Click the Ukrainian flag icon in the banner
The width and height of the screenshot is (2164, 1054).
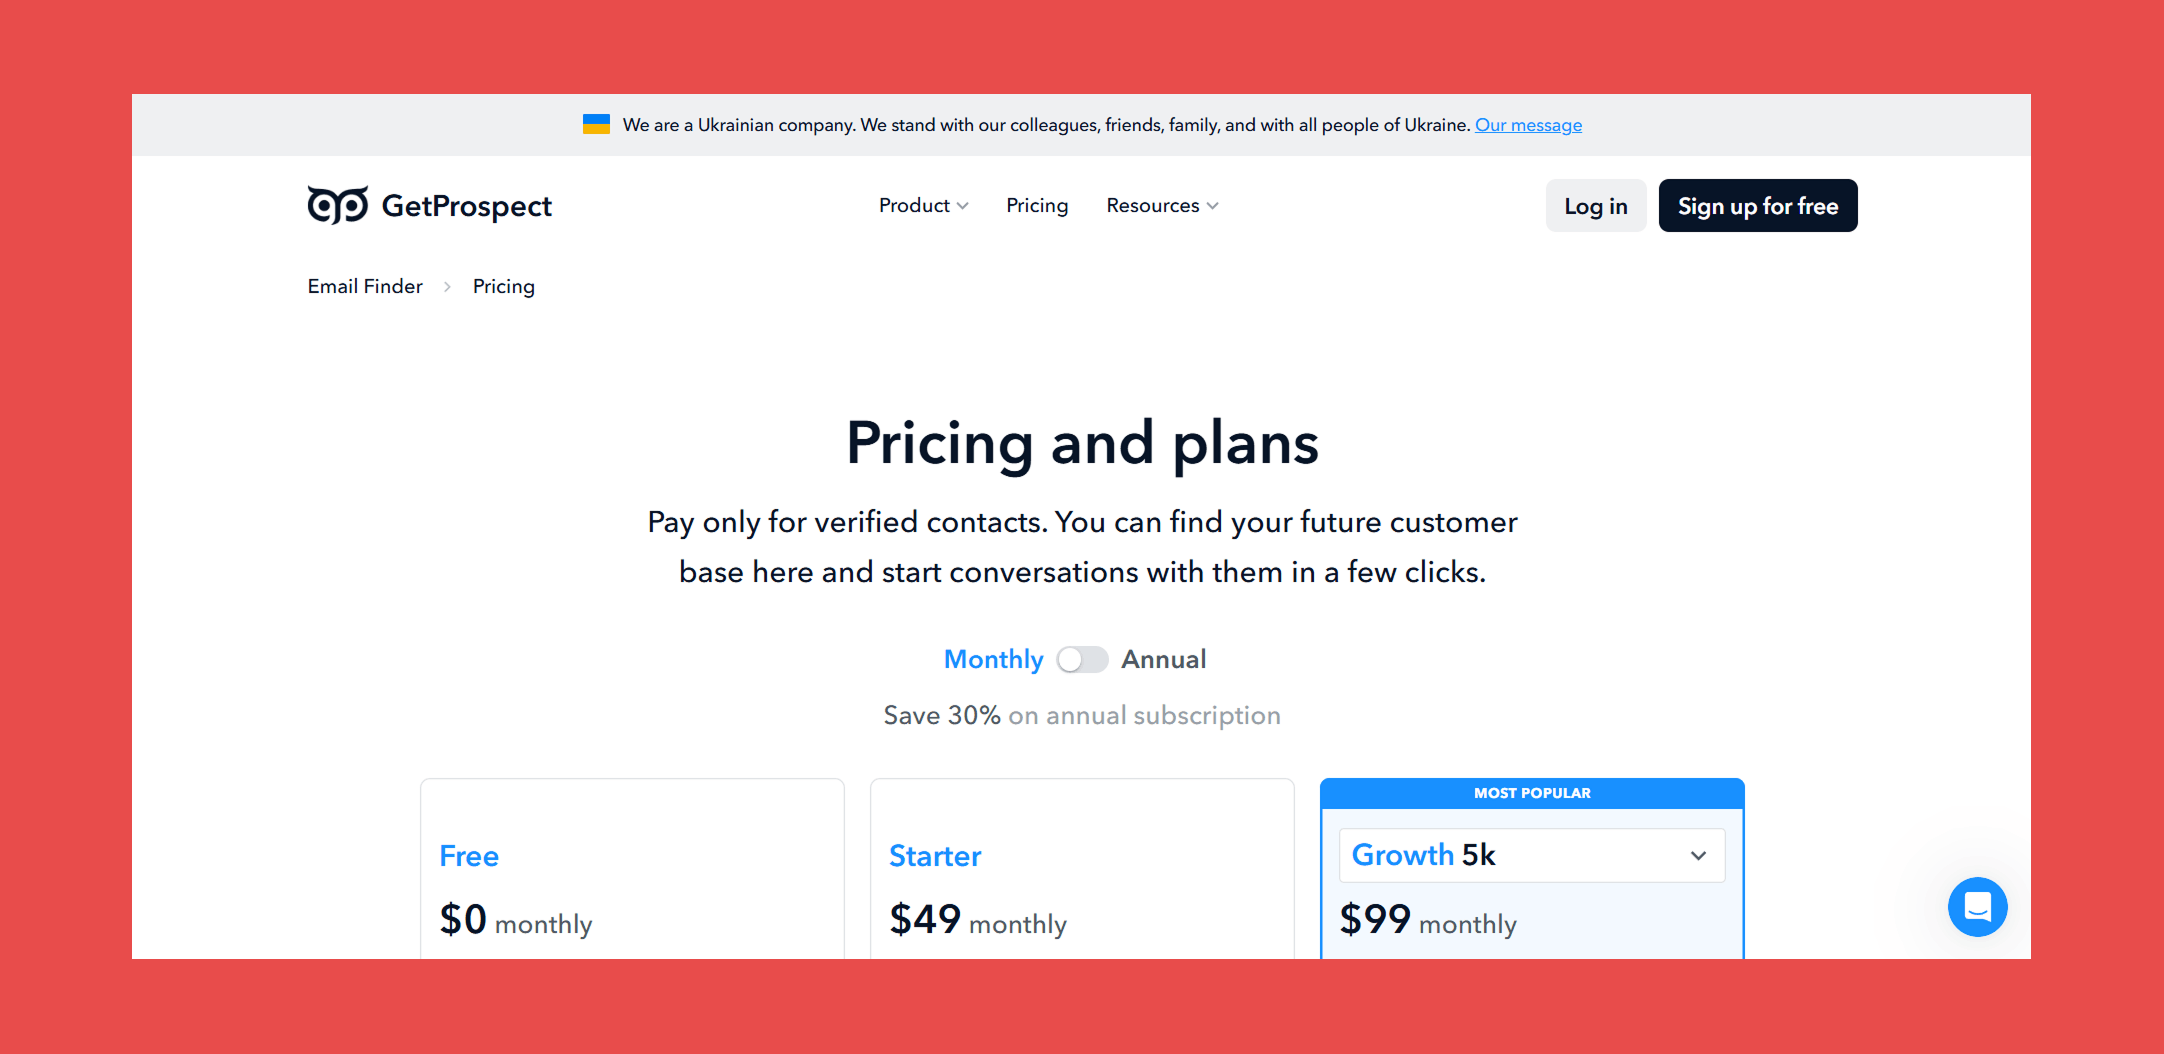(597, 124)
